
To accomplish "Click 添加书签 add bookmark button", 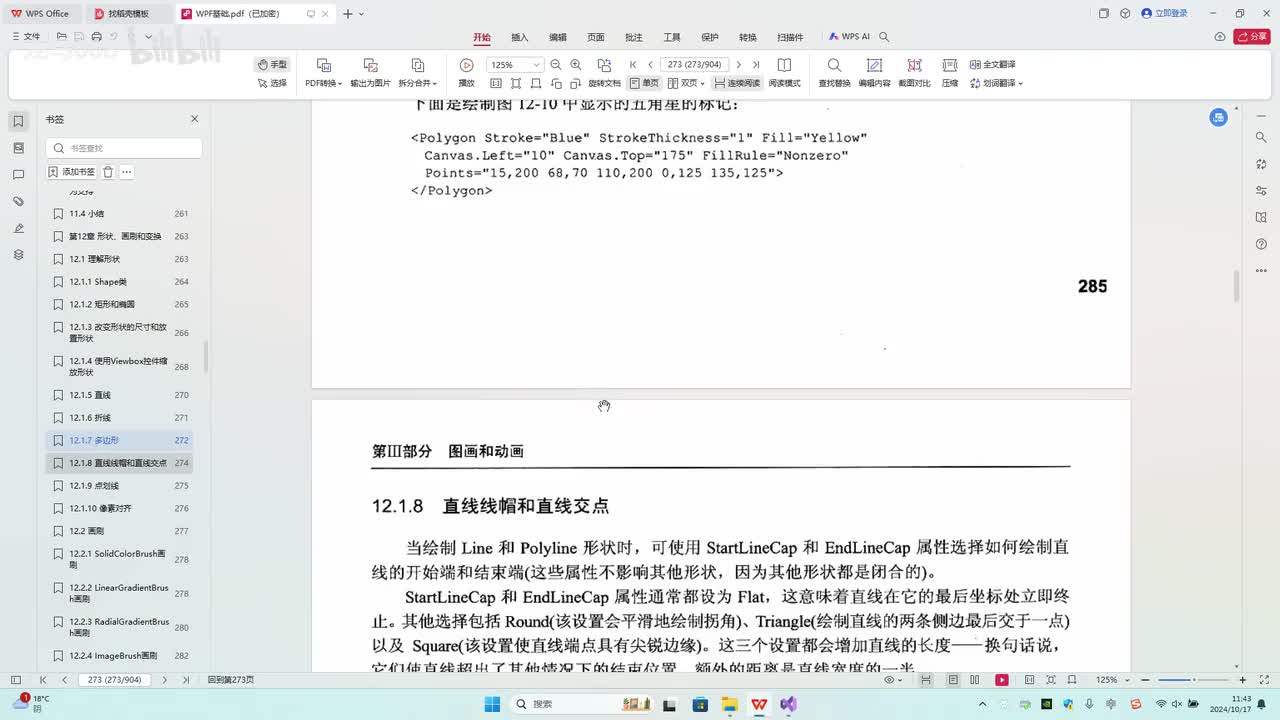I will click(72, 172).
